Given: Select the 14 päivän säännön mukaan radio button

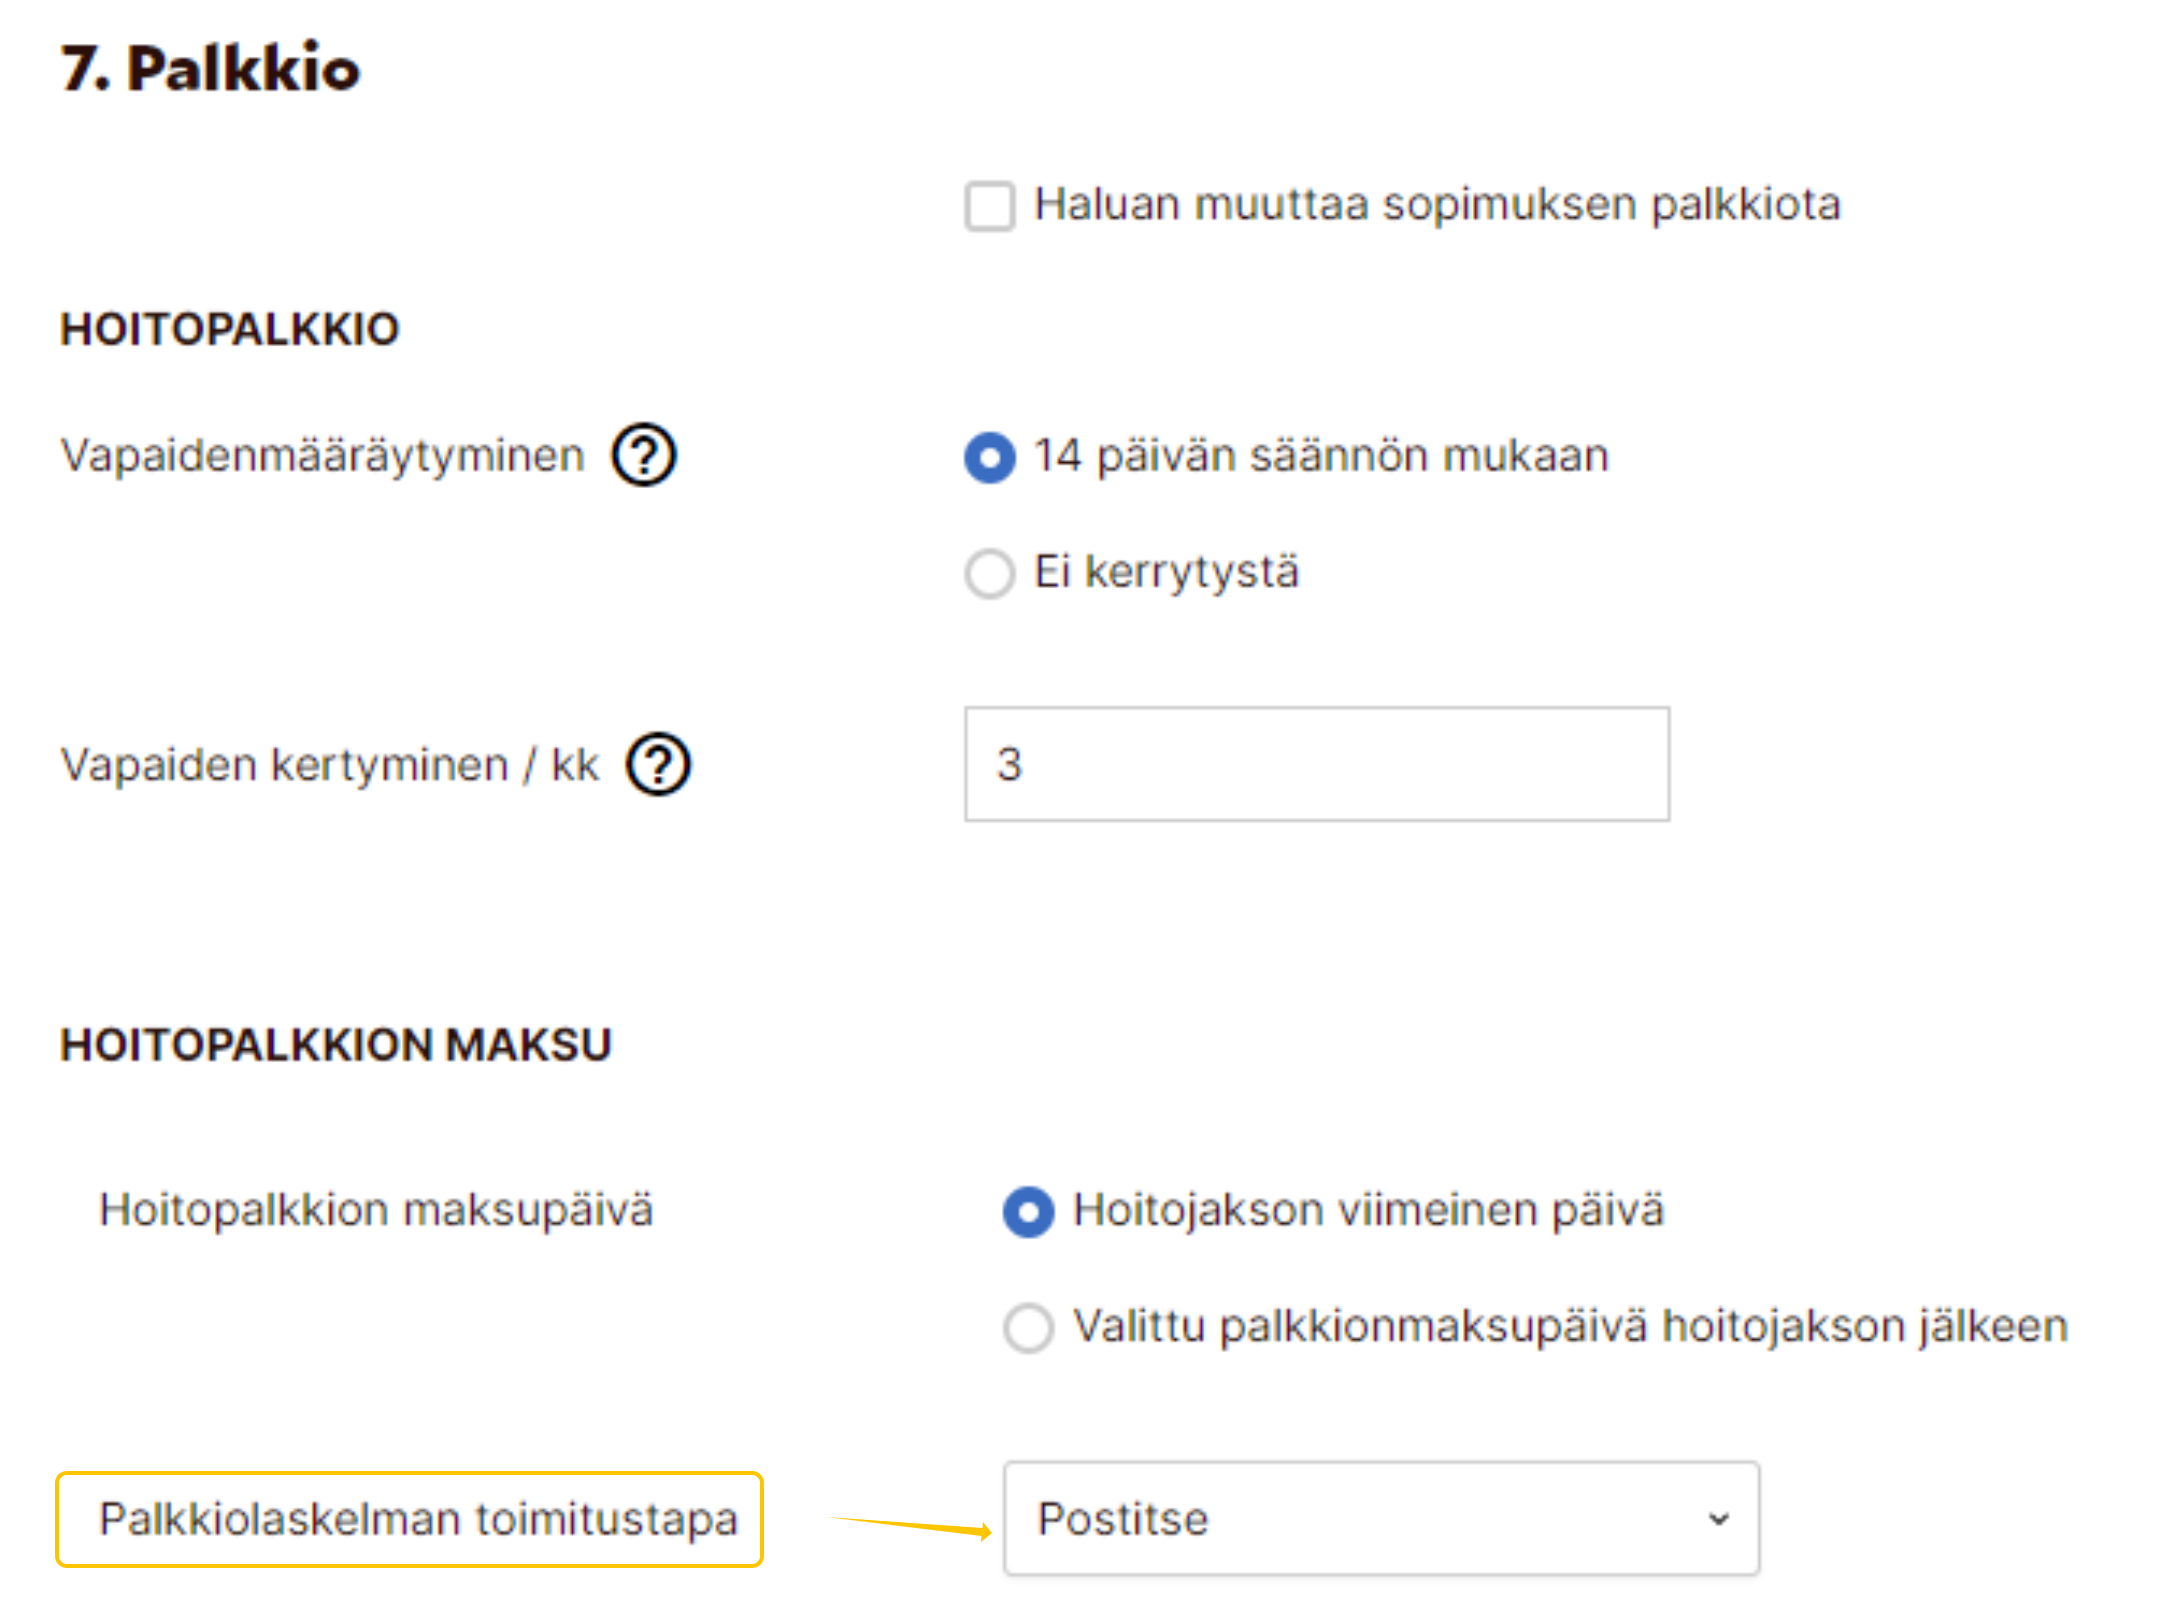Looking at the screenshot, I should point(989,457).
